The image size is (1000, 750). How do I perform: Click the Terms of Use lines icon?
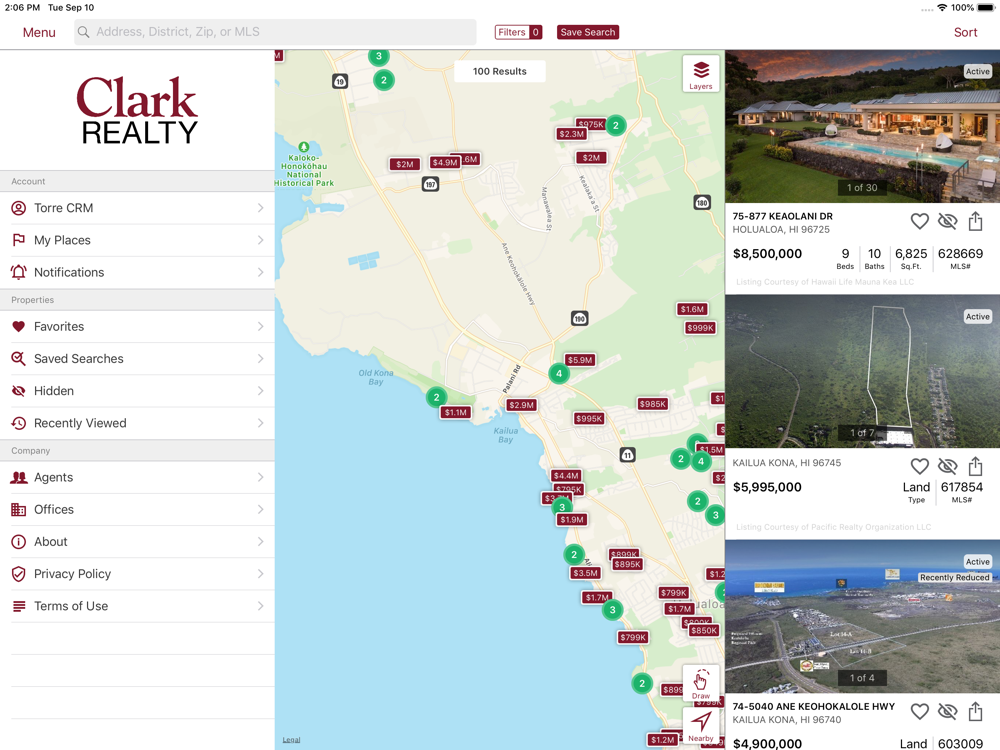(19, 606)
